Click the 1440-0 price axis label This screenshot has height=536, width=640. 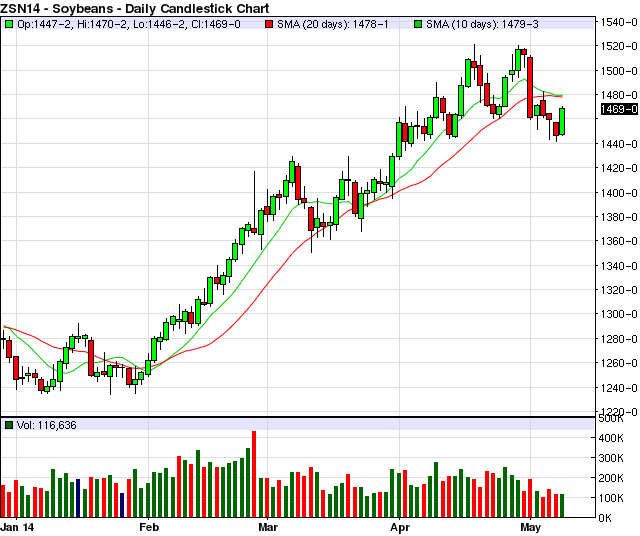[x=619, y=144]
